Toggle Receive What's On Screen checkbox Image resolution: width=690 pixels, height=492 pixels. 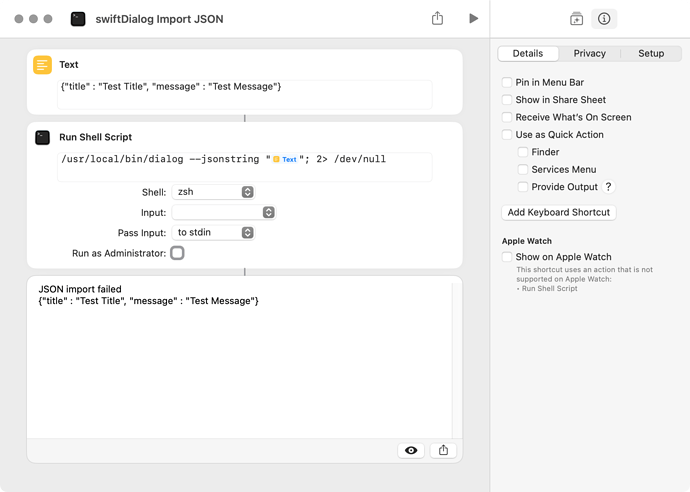click(x=507, y=117)
